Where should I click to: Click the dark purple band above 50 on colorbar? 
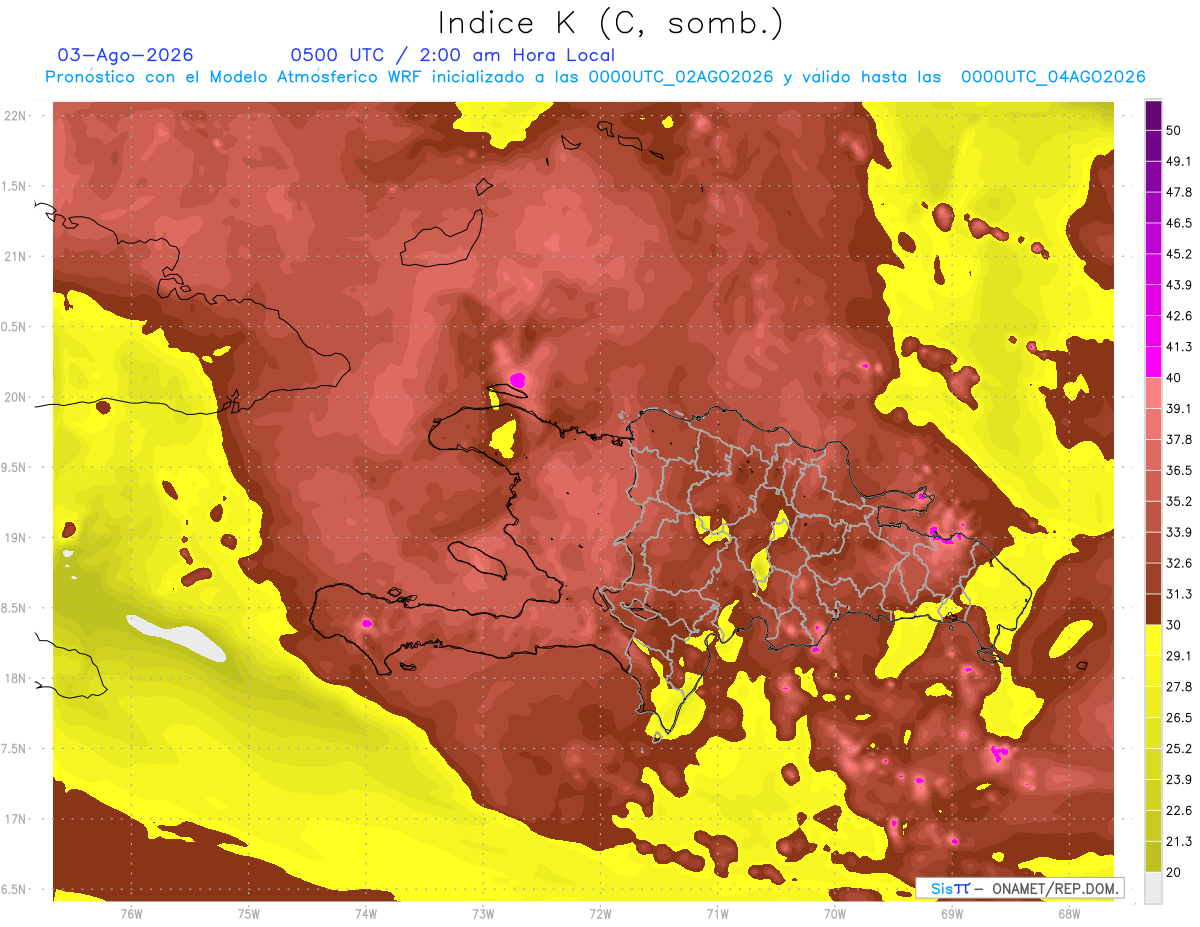(1153, 115)
